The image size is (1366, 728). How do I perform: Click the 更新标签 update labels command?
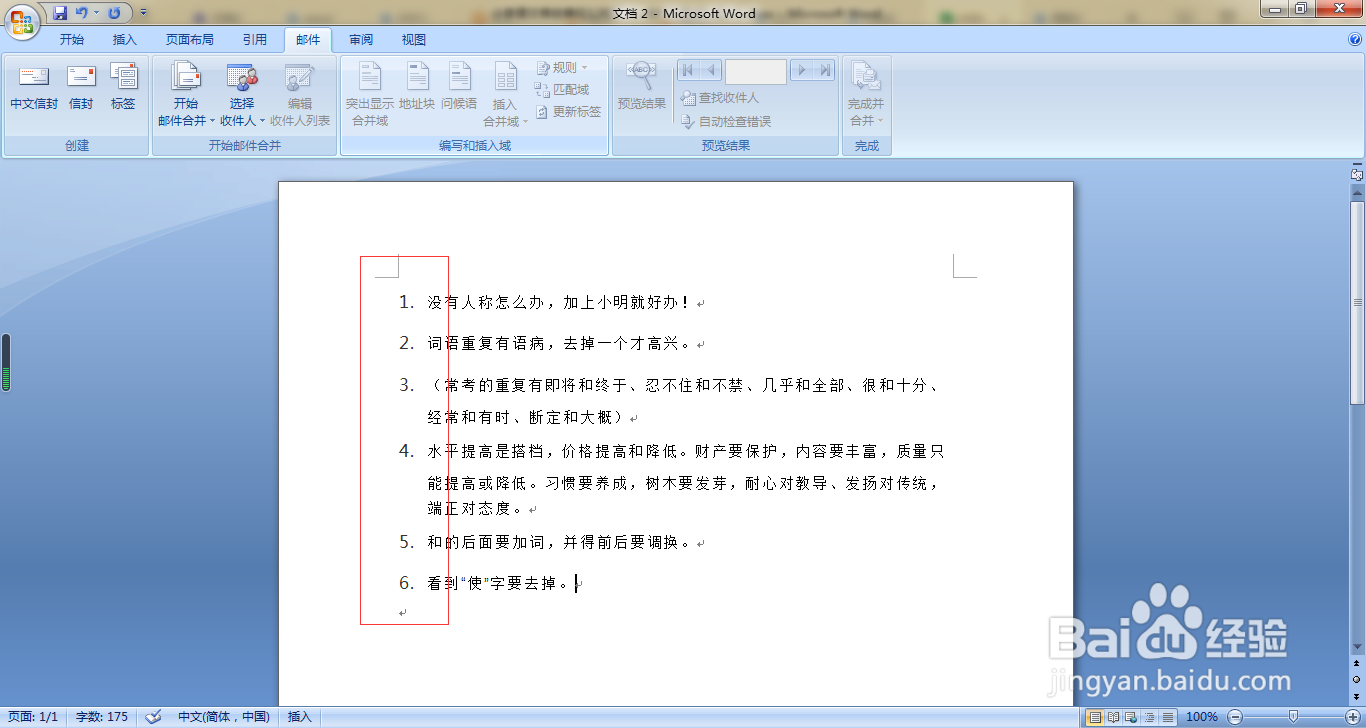click(568, 112)
